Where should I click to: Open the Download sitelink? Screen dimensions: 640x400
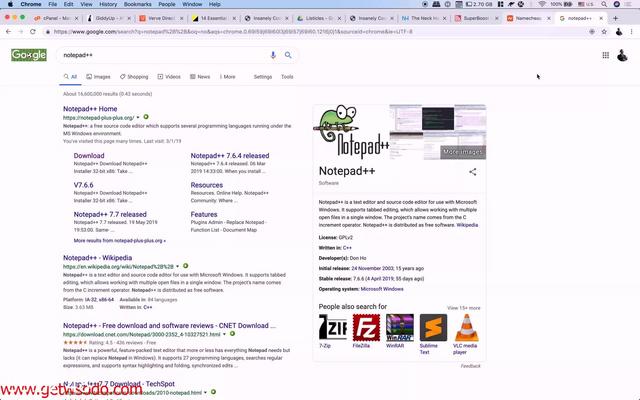coord(89,156)
